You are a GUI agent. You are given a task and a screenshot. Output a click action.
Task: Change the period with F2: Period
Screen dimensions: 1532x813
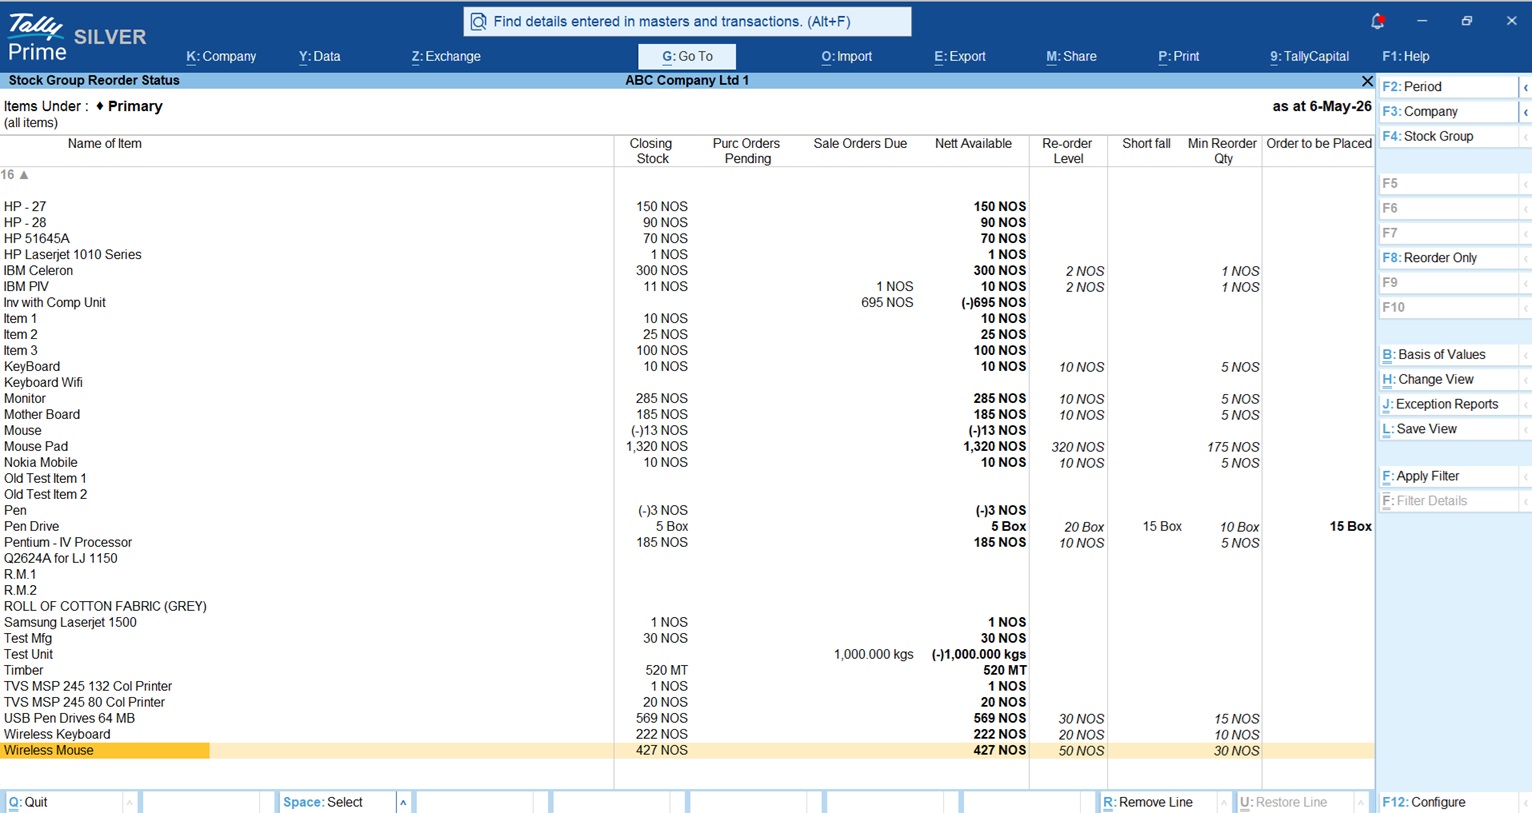1448,87
